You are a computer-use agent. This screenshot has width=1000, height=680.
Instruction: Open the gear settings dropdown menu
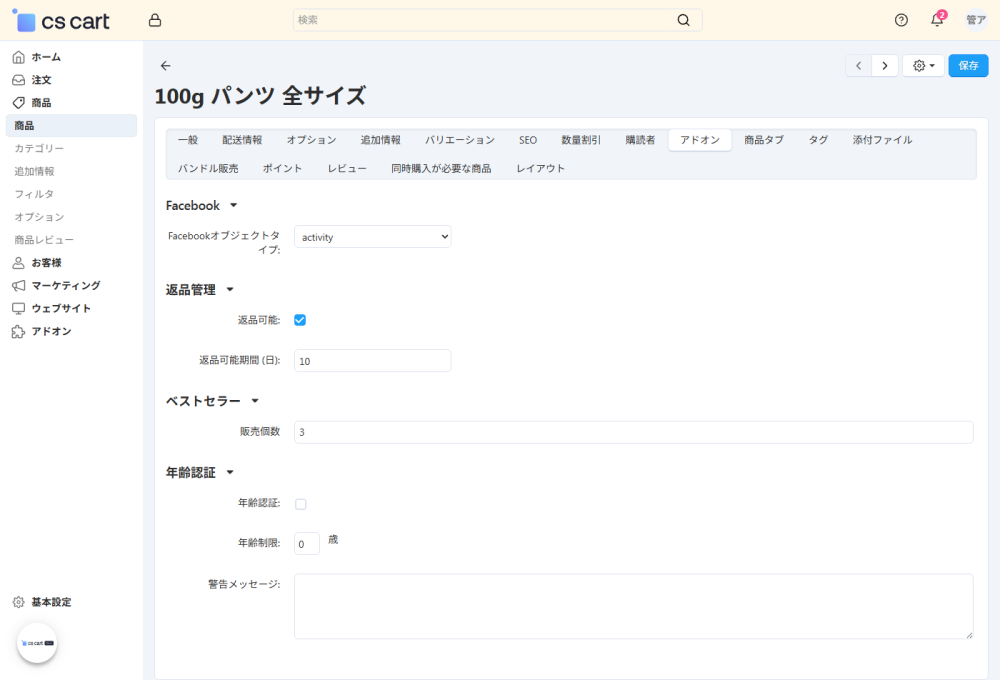(923, 66)
